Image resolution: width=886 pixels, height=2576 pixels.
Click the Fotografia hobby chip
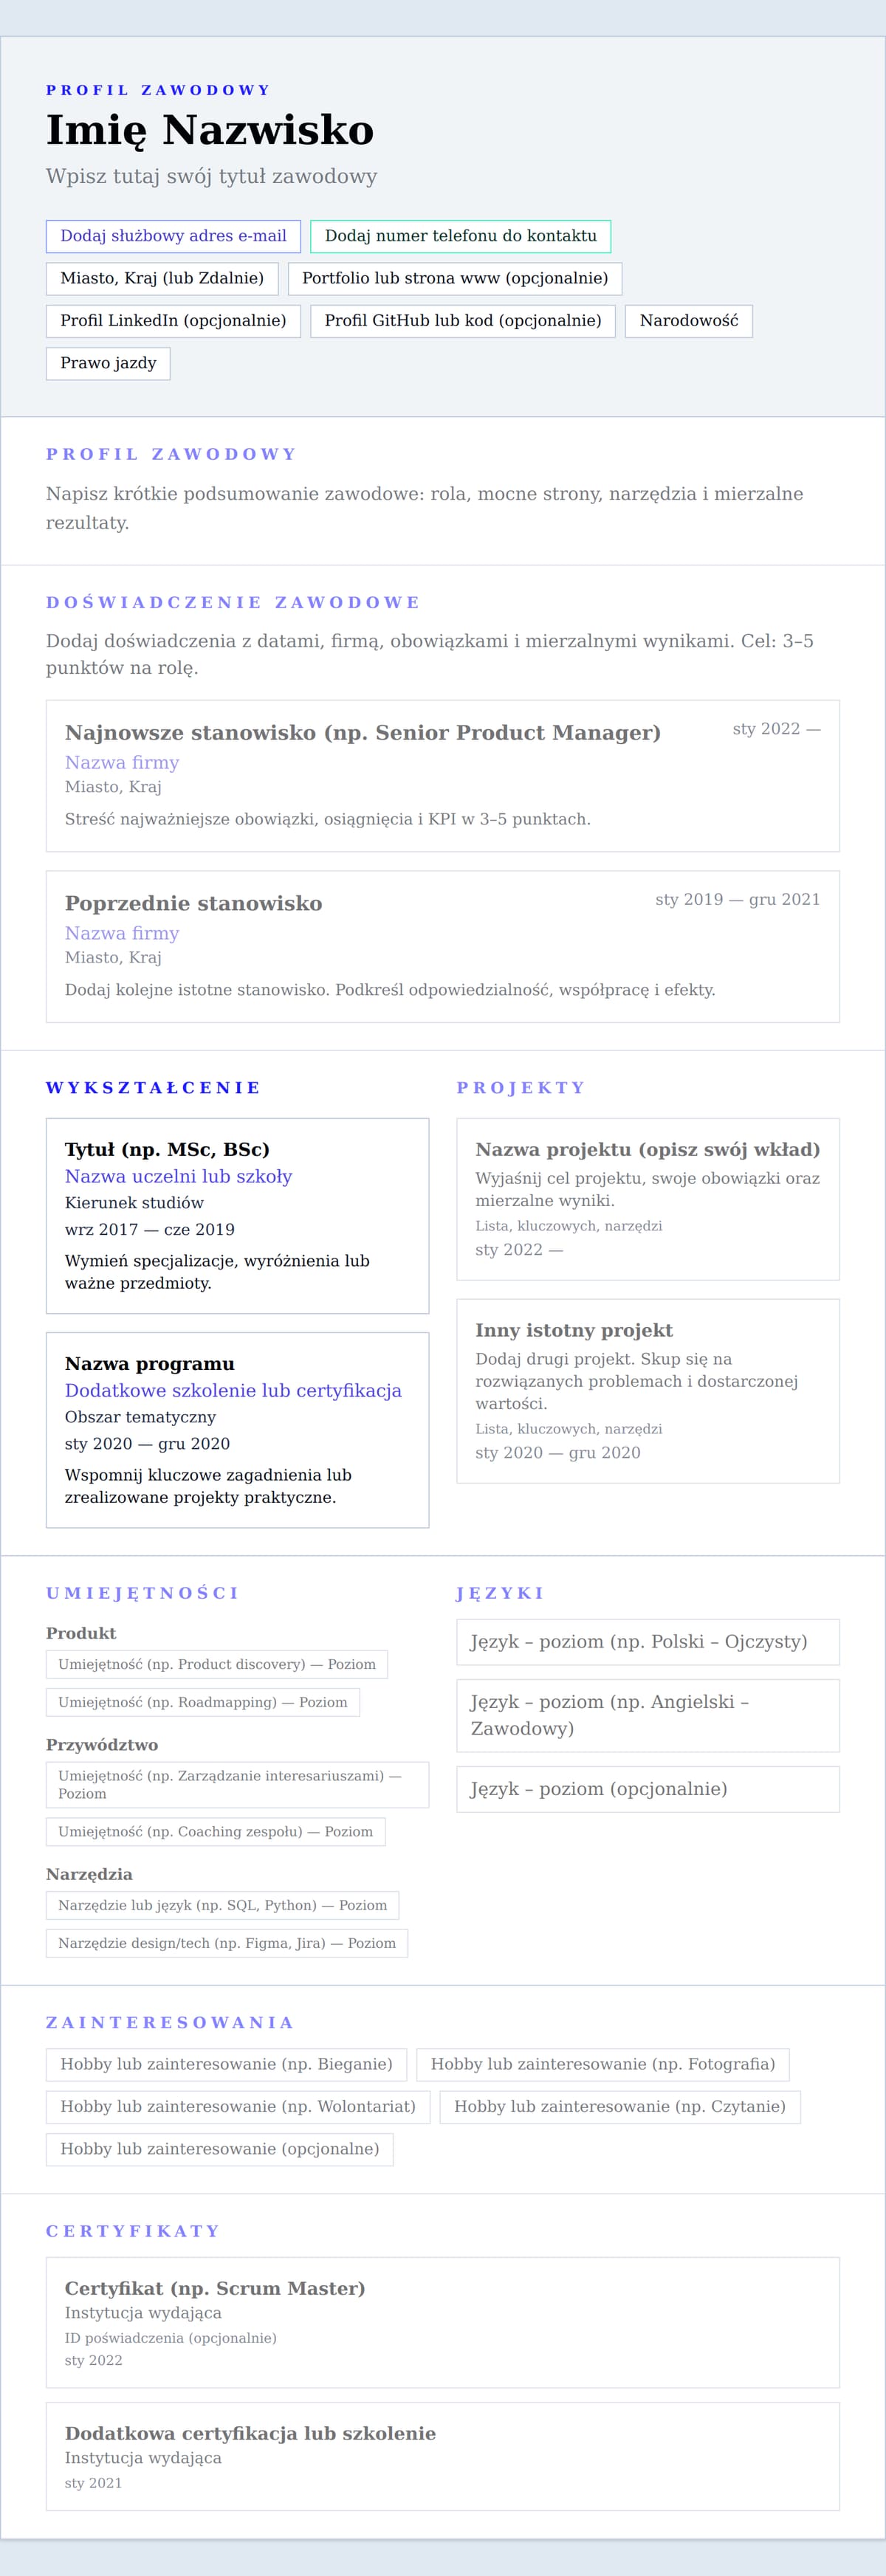pos(602,2064)
